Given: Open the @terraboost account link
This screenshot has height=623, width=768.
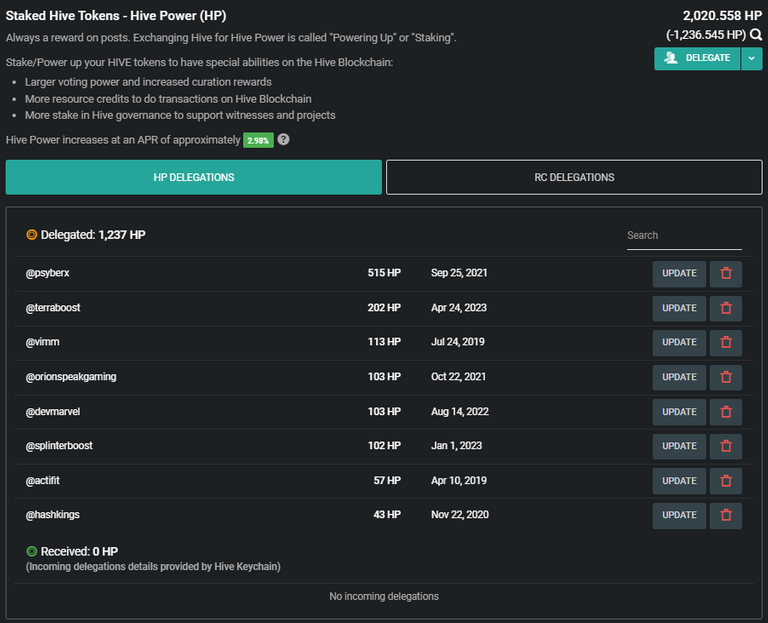Looking at the screenshot, I should click(x=53, y=308).
